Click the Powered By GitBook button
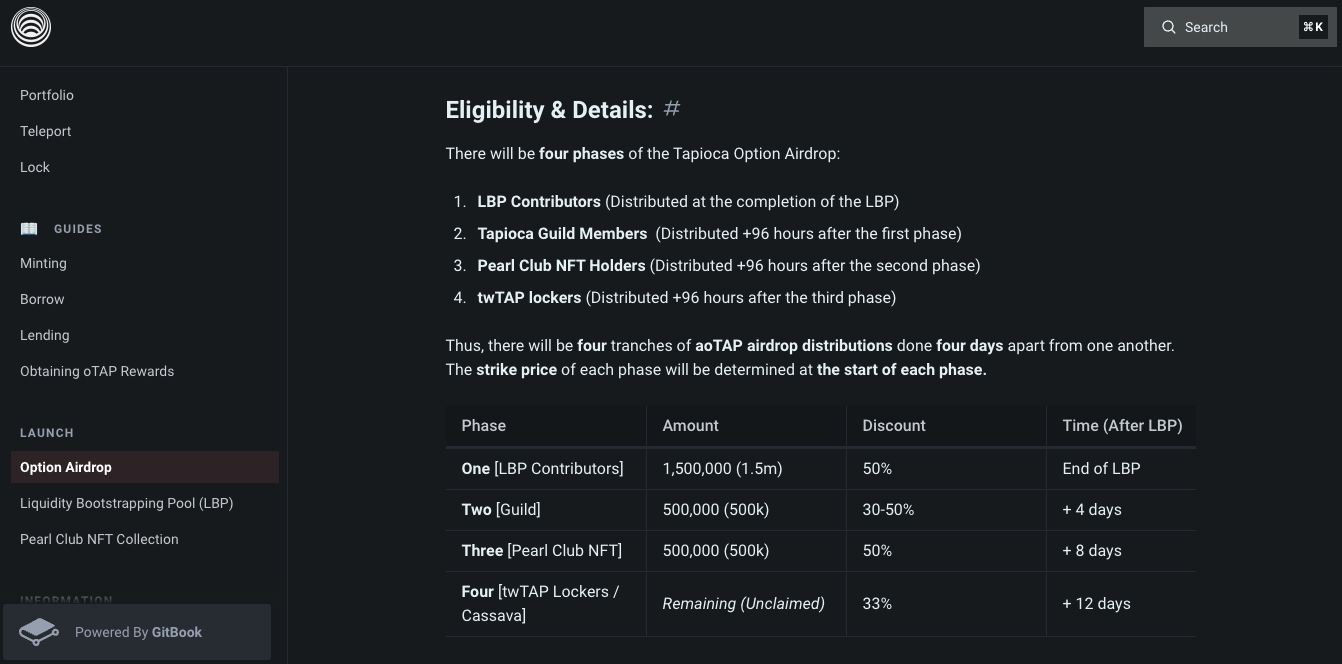This screenshot has height=664, width=1342. click(137, 632)
